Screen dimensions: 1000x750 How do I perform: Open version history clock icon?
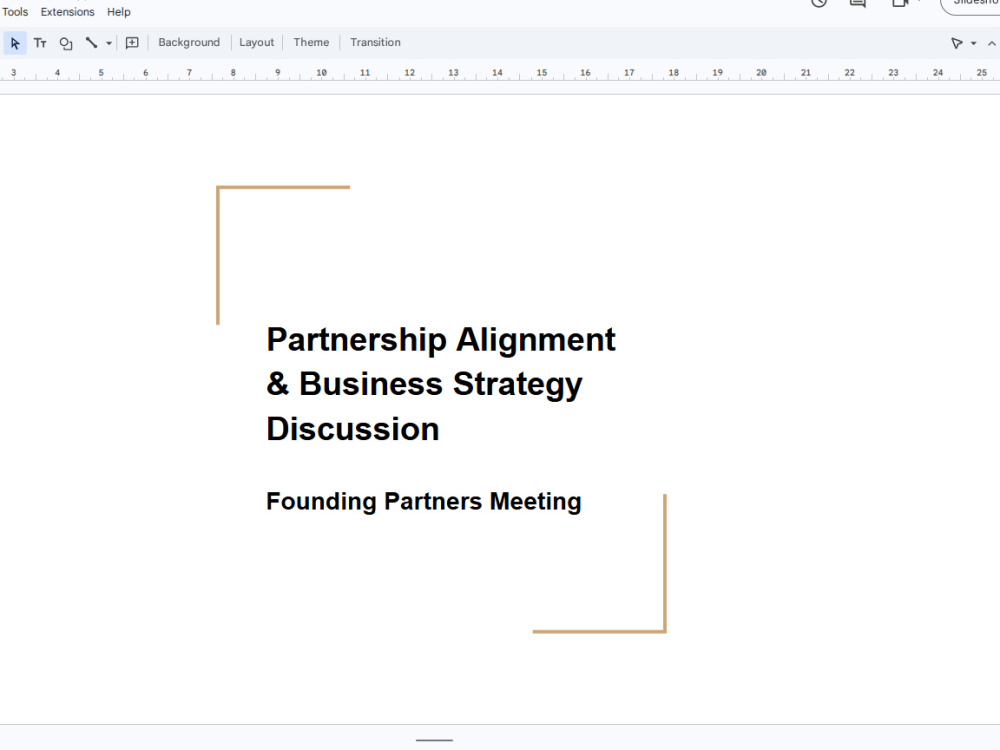[819, 3]
